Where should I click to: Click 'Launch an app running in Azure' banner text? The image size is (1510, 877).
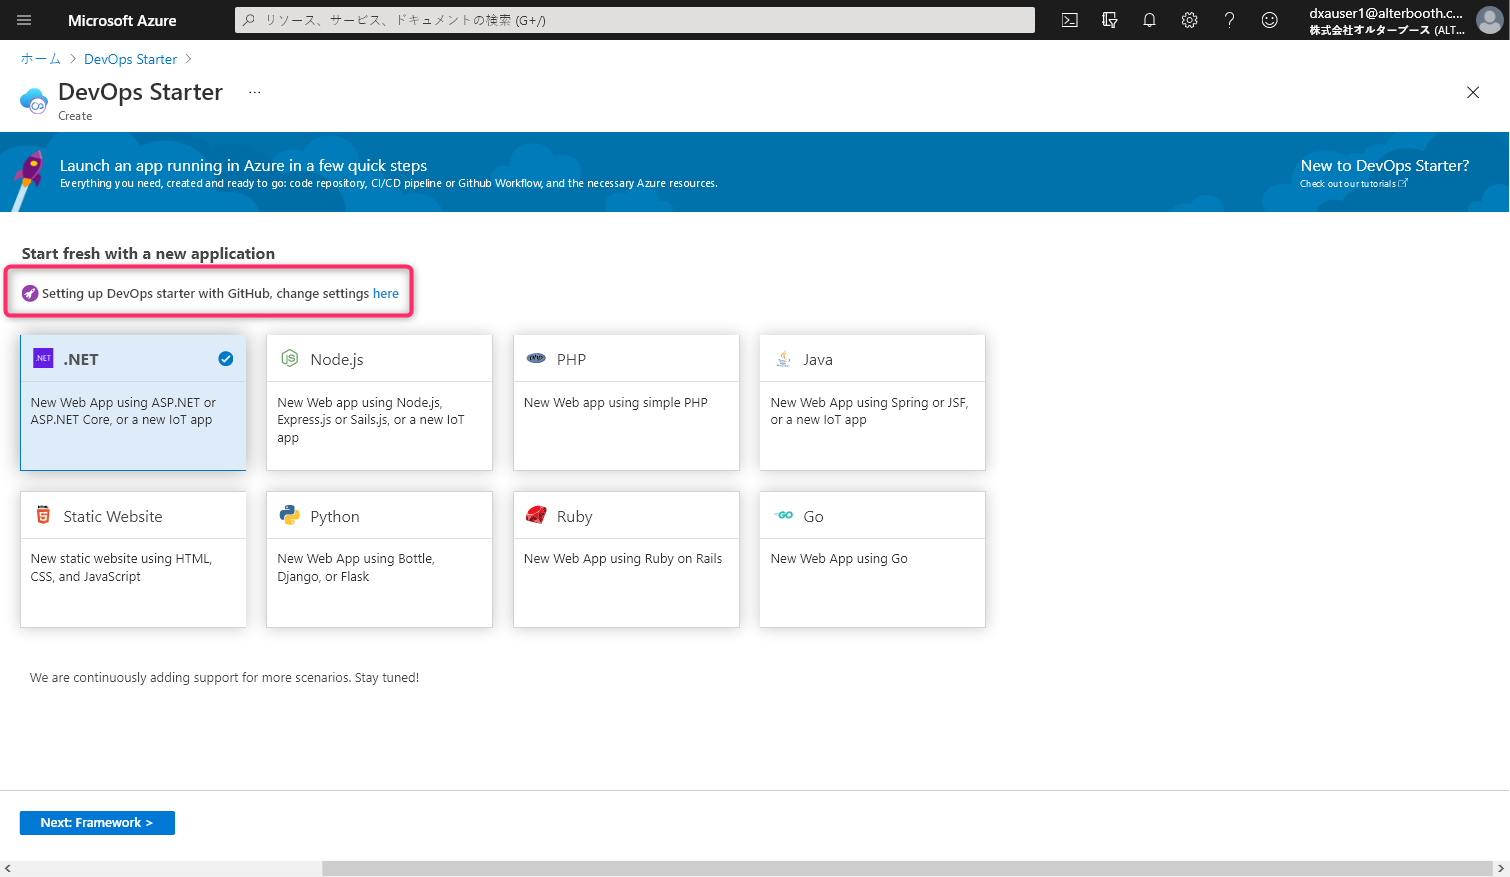click(x=243, y=165)
